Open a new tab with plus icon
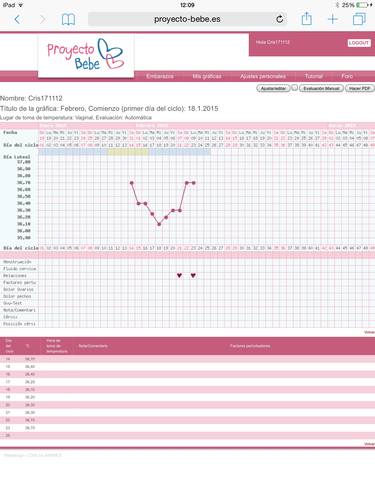This screenshot has width=375, height=500. [x=333, y=19]
